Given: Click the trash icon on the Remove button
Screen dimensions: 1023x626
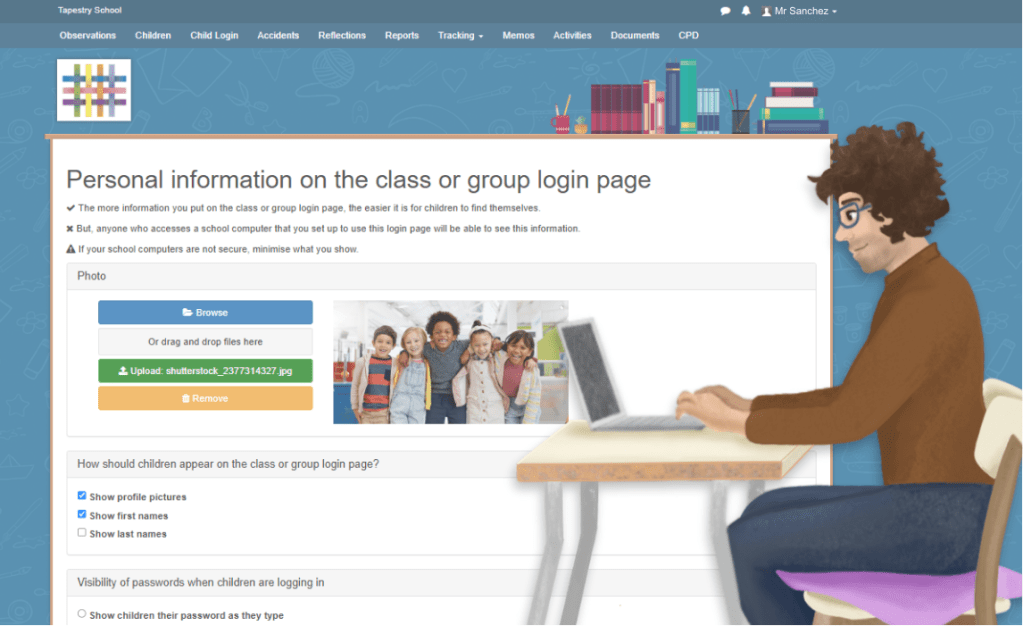Looking at the screenshot, I should pos(186,397).
